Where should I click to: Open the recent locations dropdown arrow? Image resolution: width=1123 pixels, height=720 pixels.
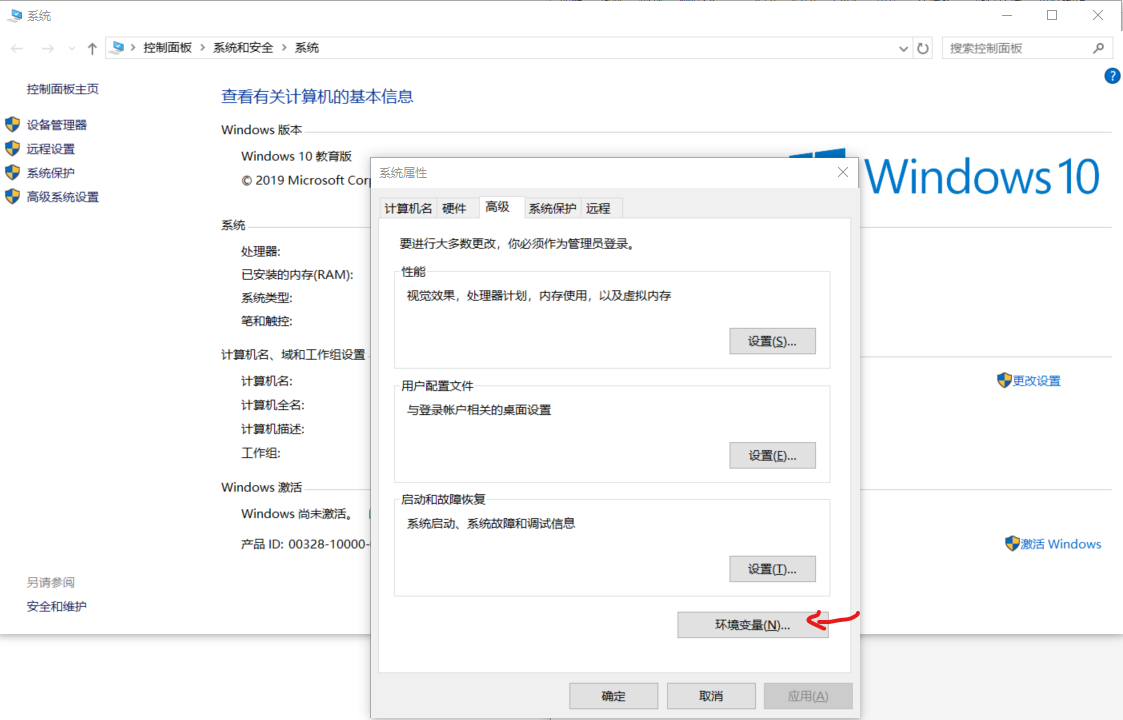click(x=72, y=48)
